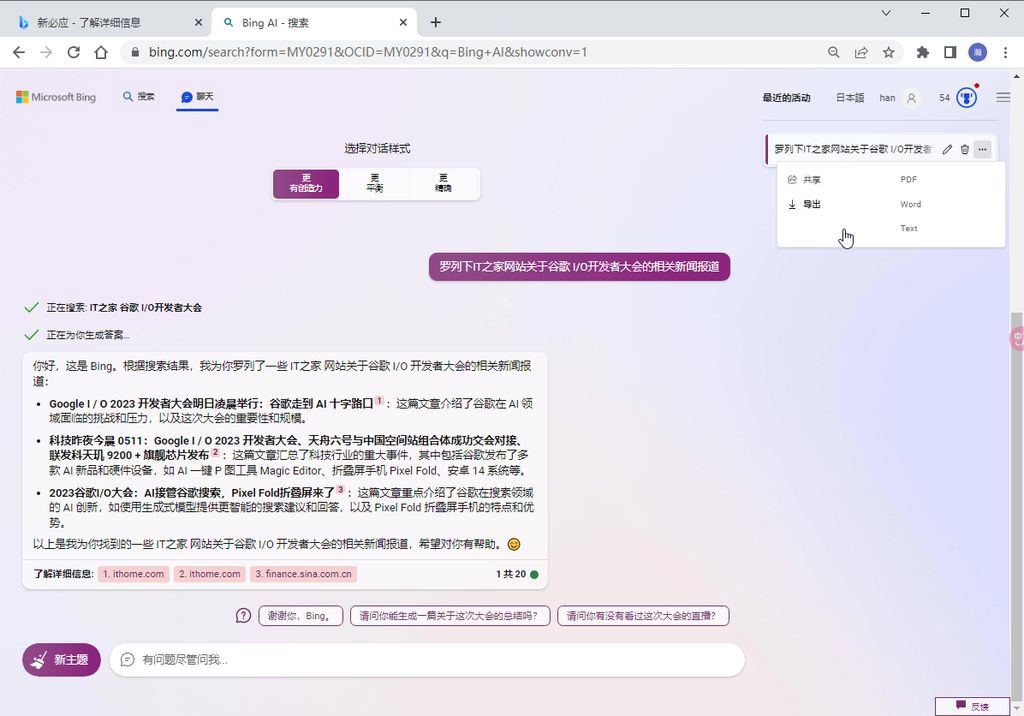Open the conversation more options ellipsis

(982, 148)
